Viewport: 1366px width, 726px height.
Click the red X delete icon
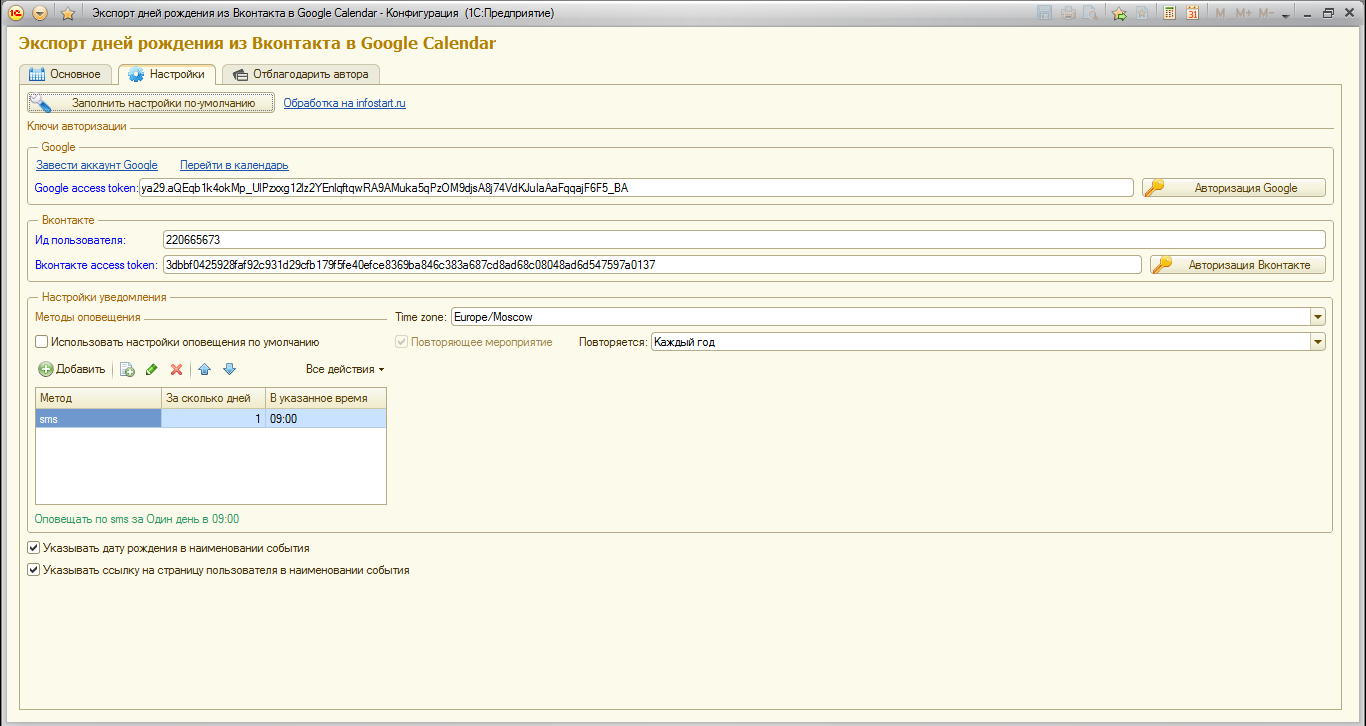click(176, 369)
